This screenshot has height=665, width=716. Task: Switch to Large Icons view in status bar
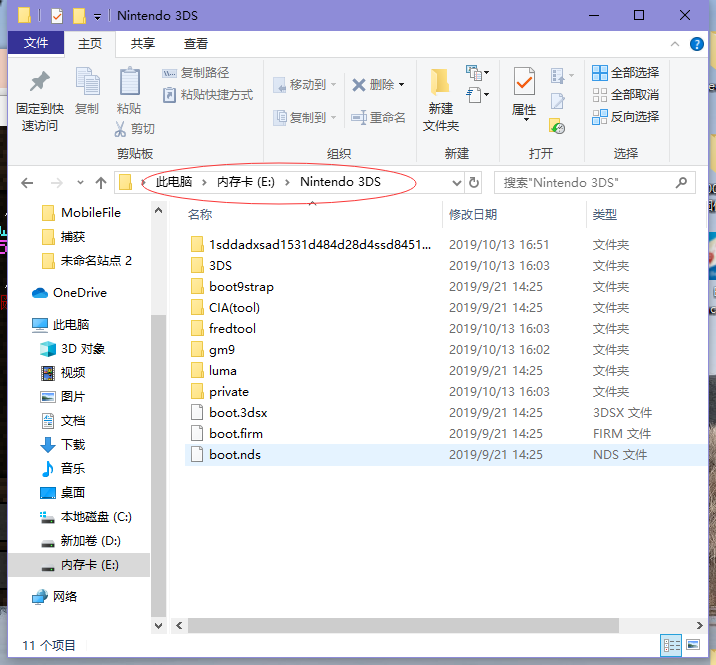[x=693, y=645]
